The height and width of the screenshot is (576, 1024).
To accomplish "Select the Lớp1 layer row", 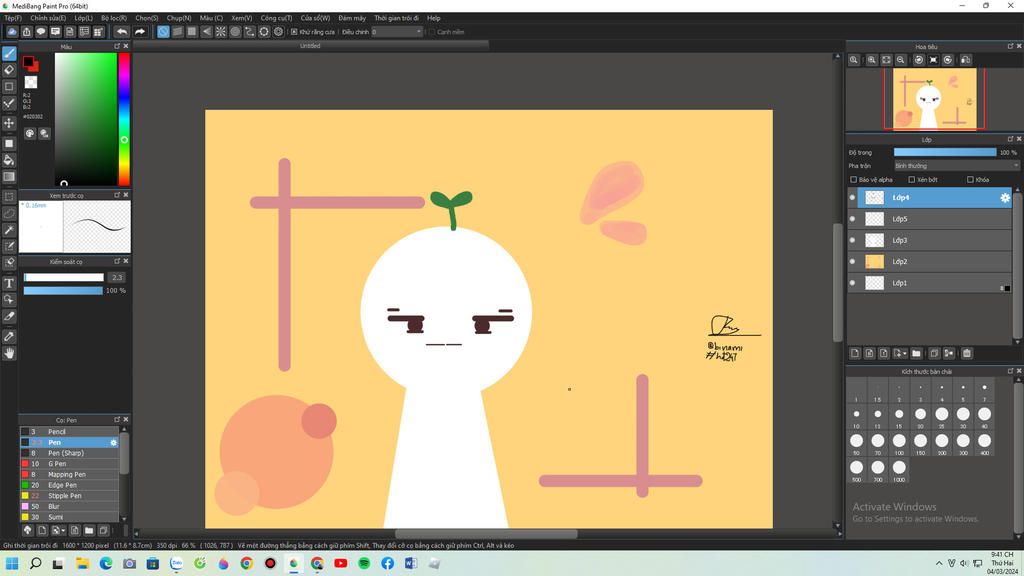I will [x=929, y=283].
